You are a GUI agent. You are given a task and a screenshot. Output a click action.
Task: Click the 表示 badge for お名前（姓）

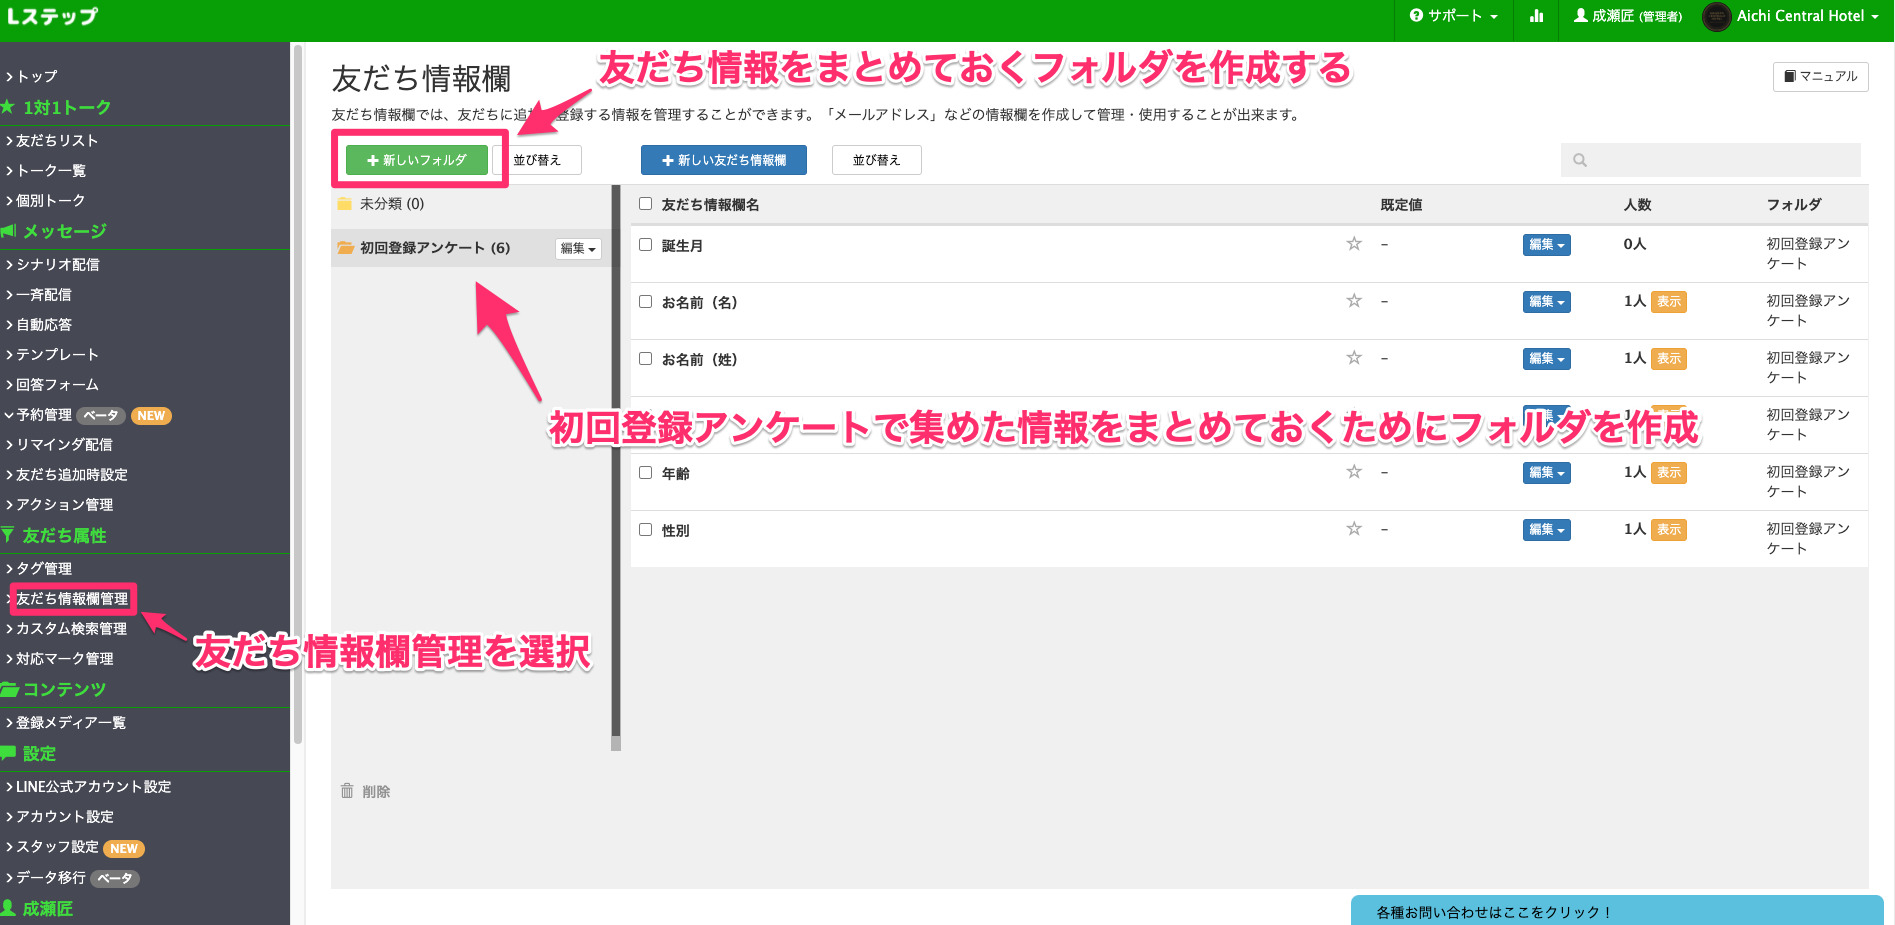(1668, 359)
